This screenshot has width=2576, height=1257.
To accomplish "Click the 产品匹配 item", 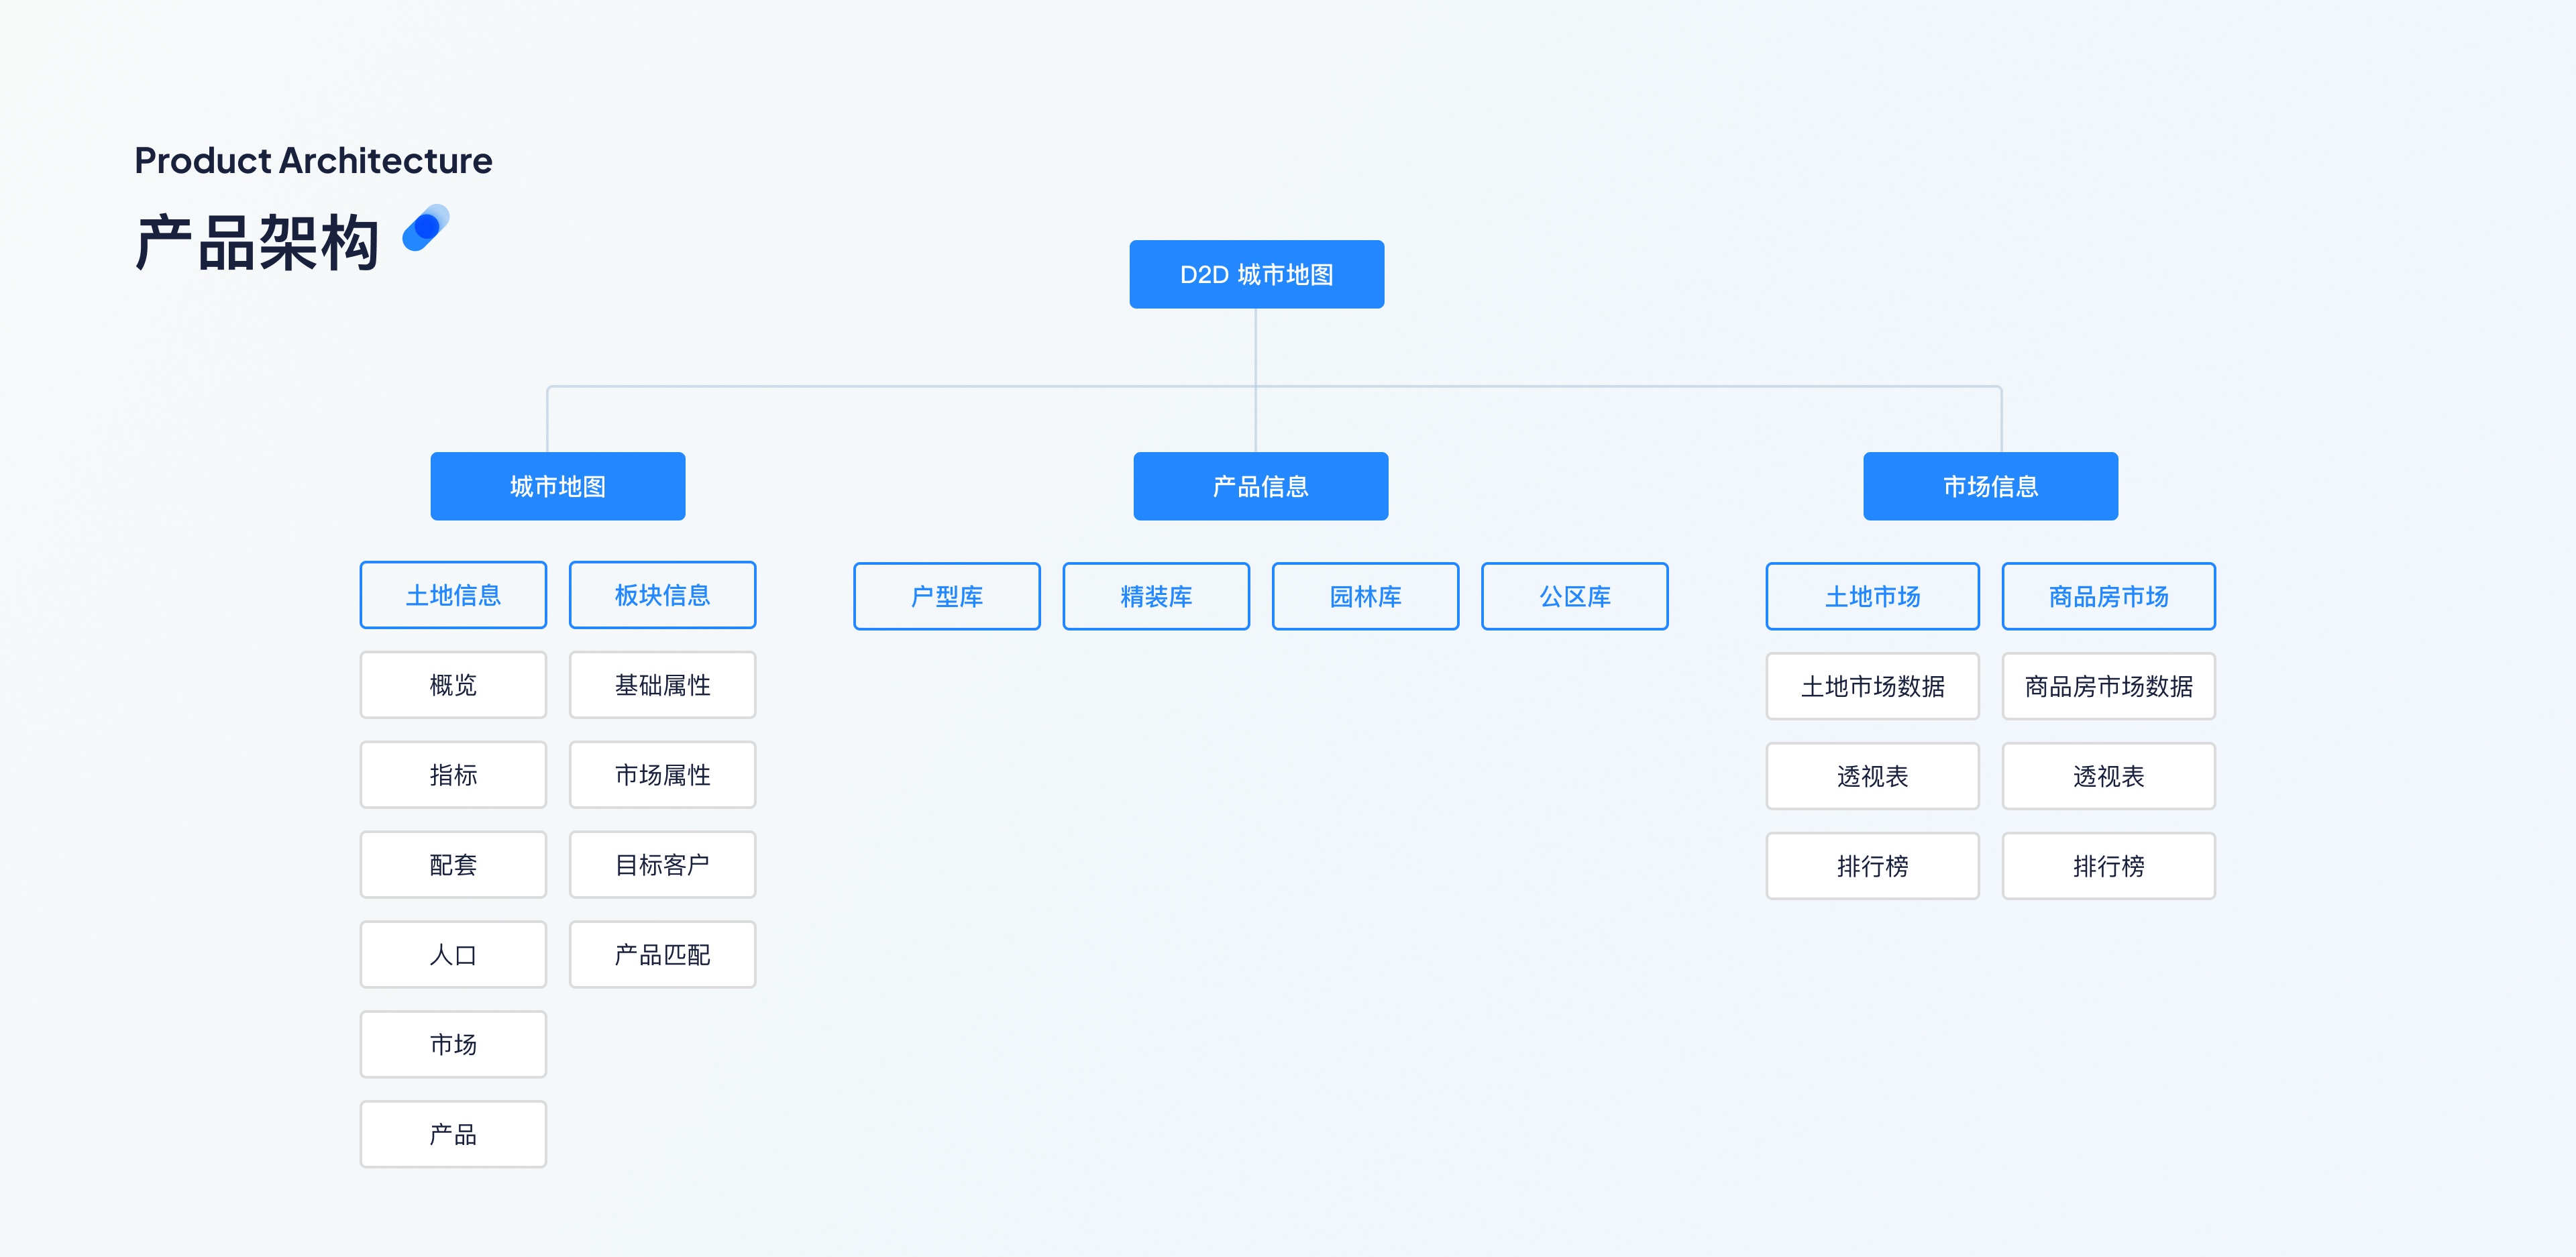I will tap(662, 955).
